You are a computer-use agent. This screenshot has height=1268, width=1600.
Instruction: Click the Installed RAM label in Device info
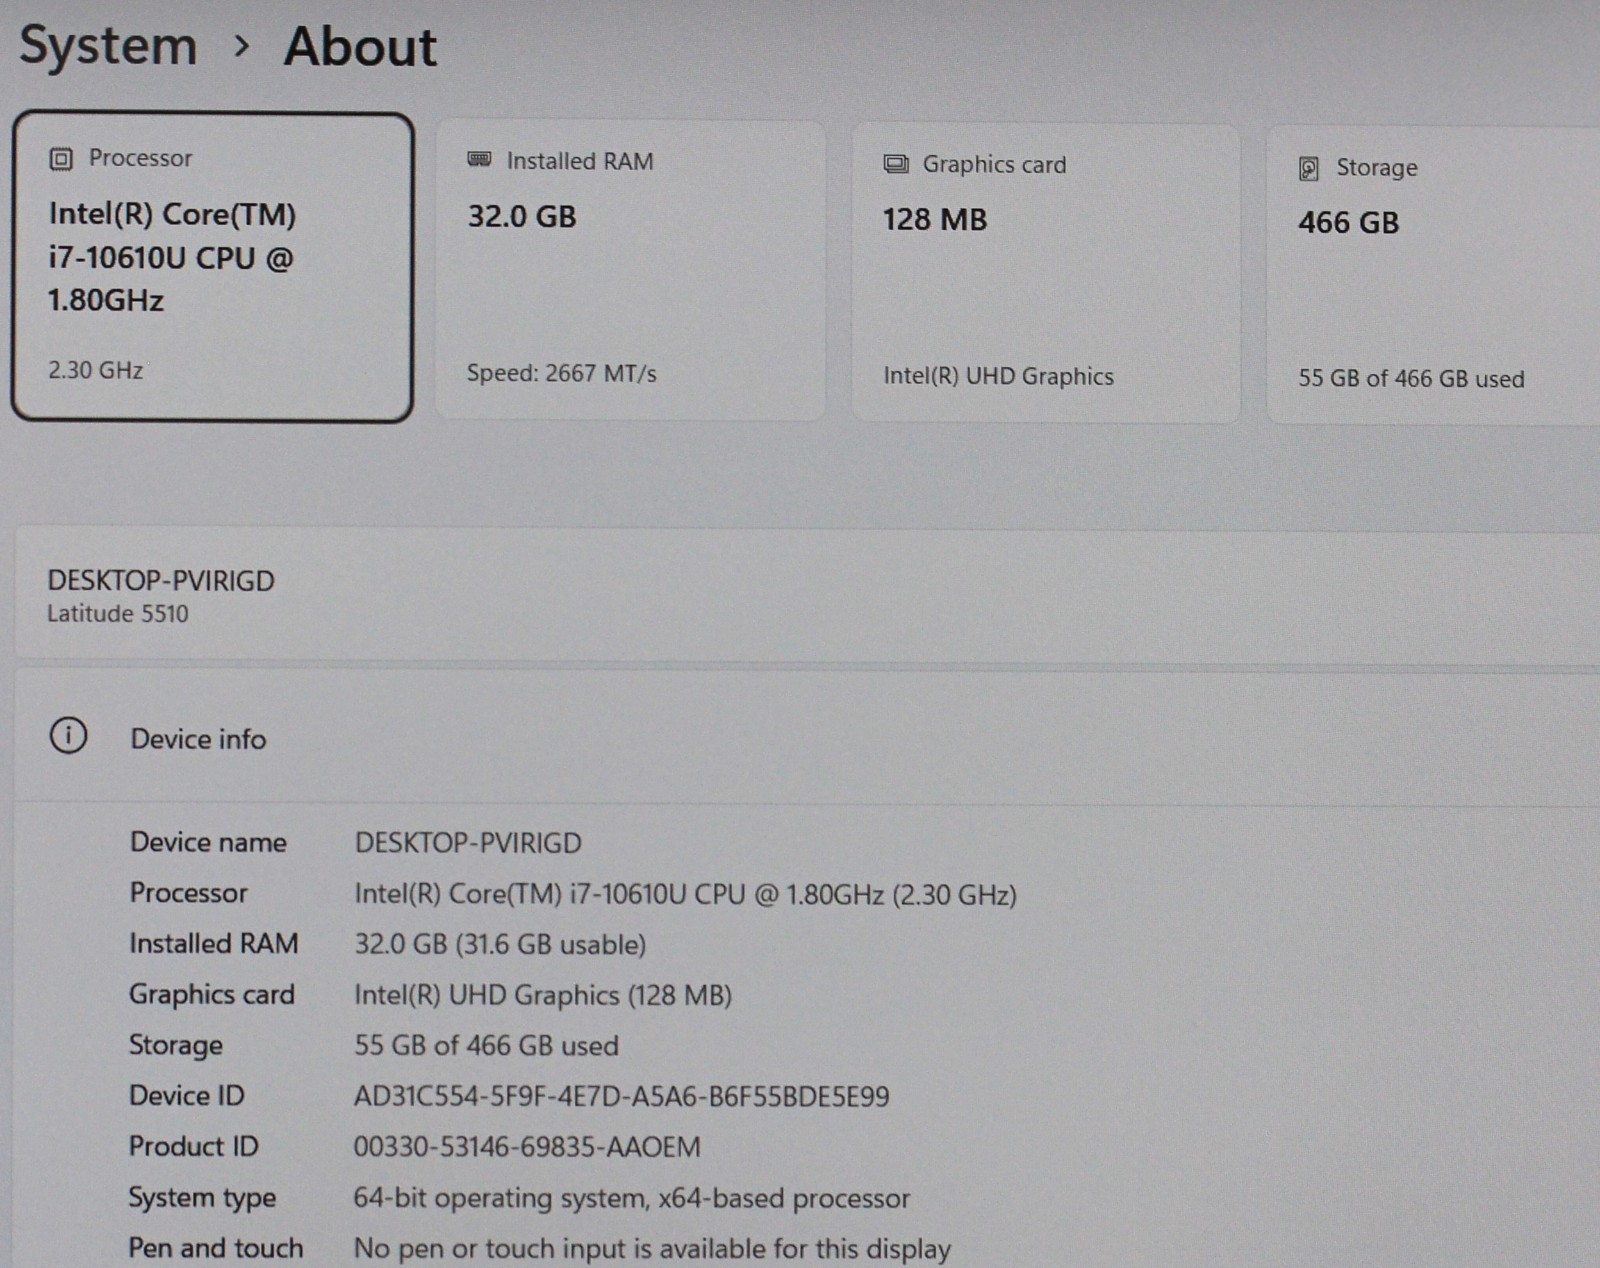pos(214,943)
